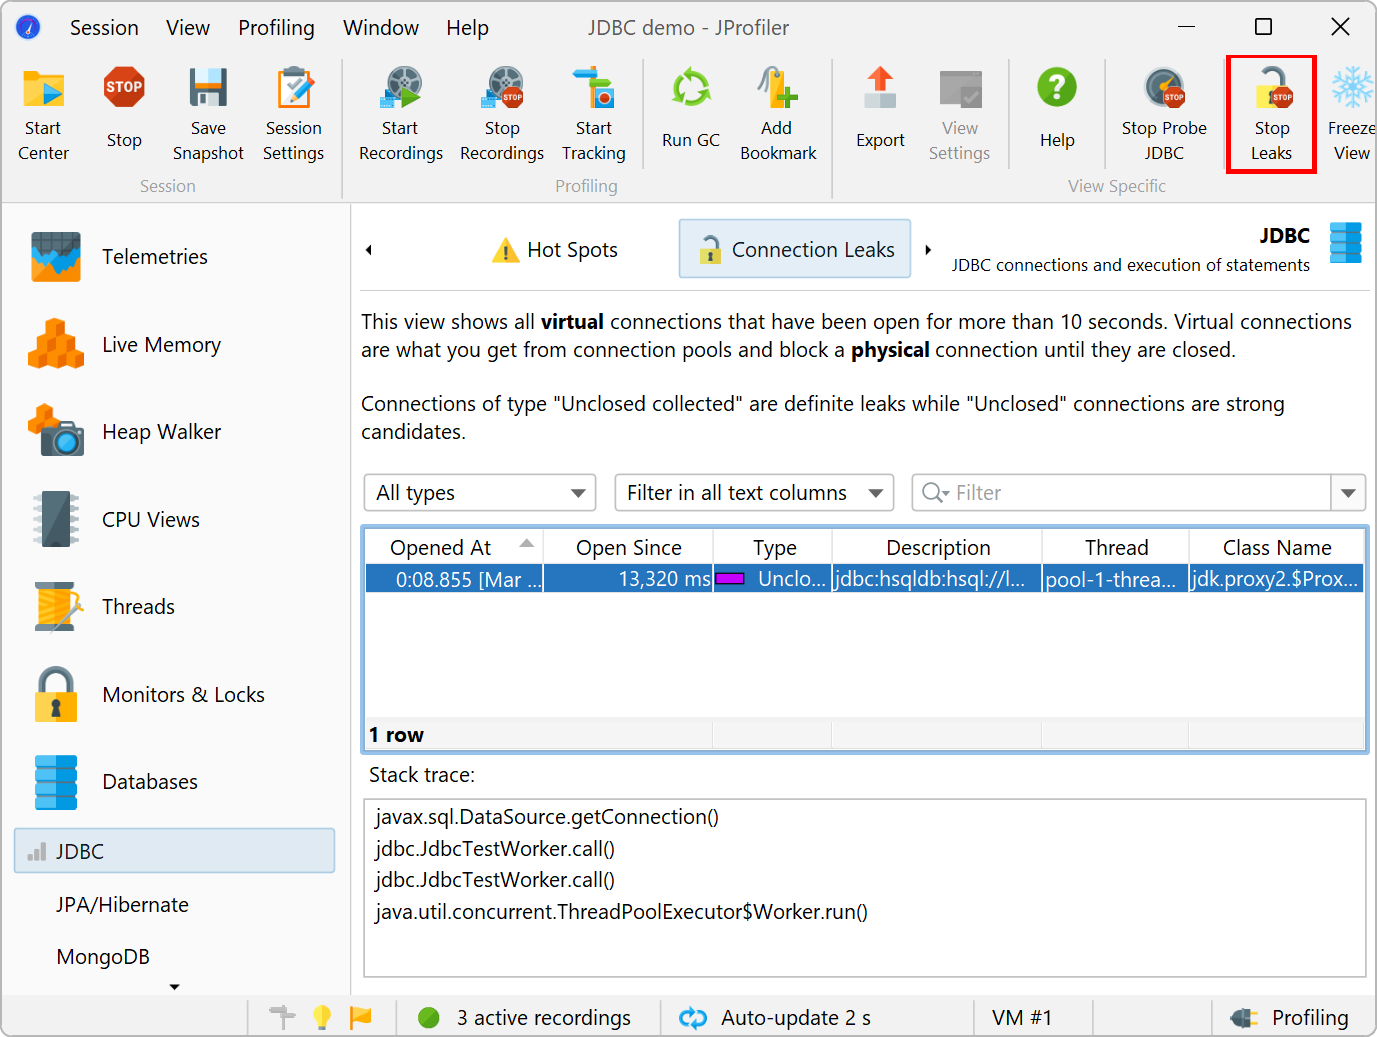Open the Databases section
This screenshot has width=1377, height=1037.
point(150,782)
